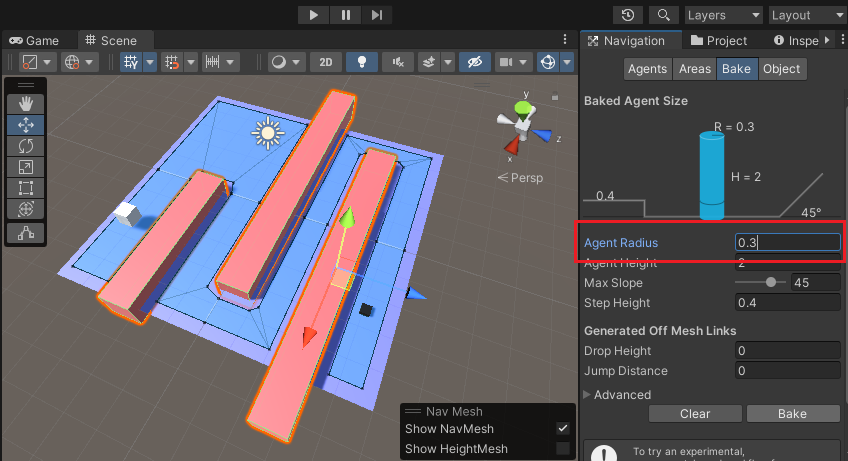
Task: Select the Rotate tool
Action: pos(26,146)
